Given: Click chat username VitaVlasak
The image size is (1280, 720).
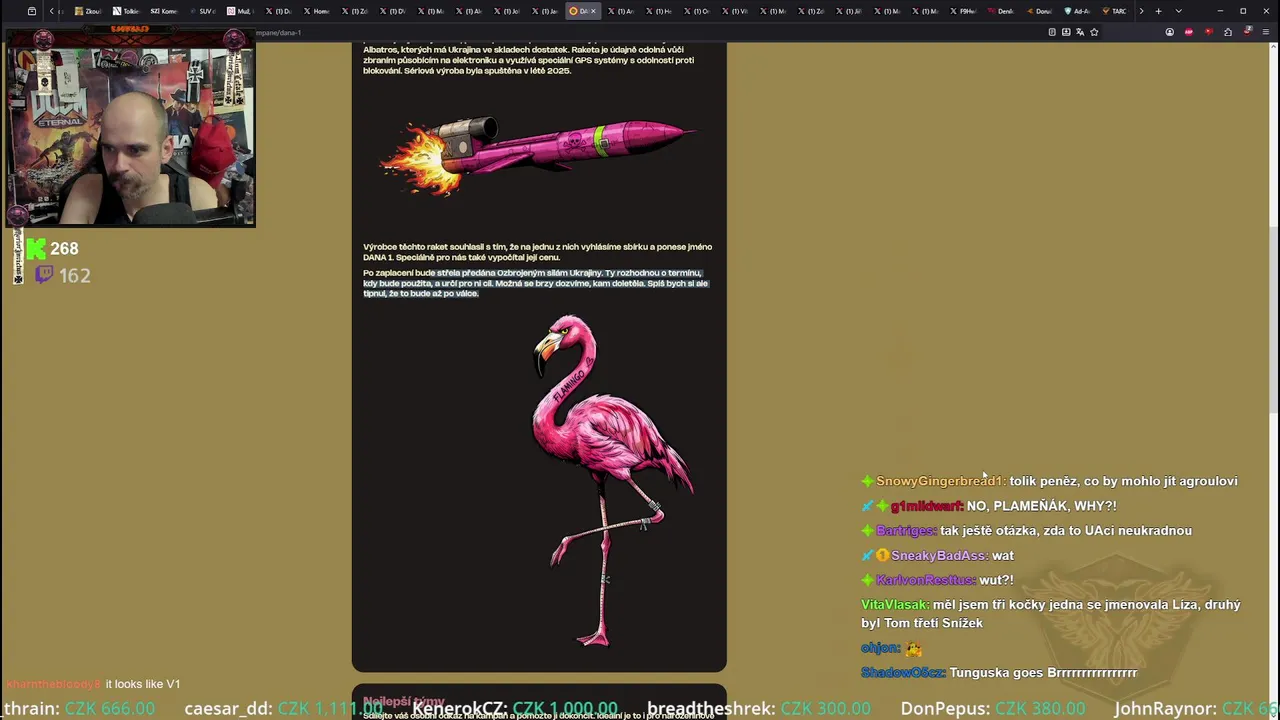Looking at the screenshot, I should [894, 605].
